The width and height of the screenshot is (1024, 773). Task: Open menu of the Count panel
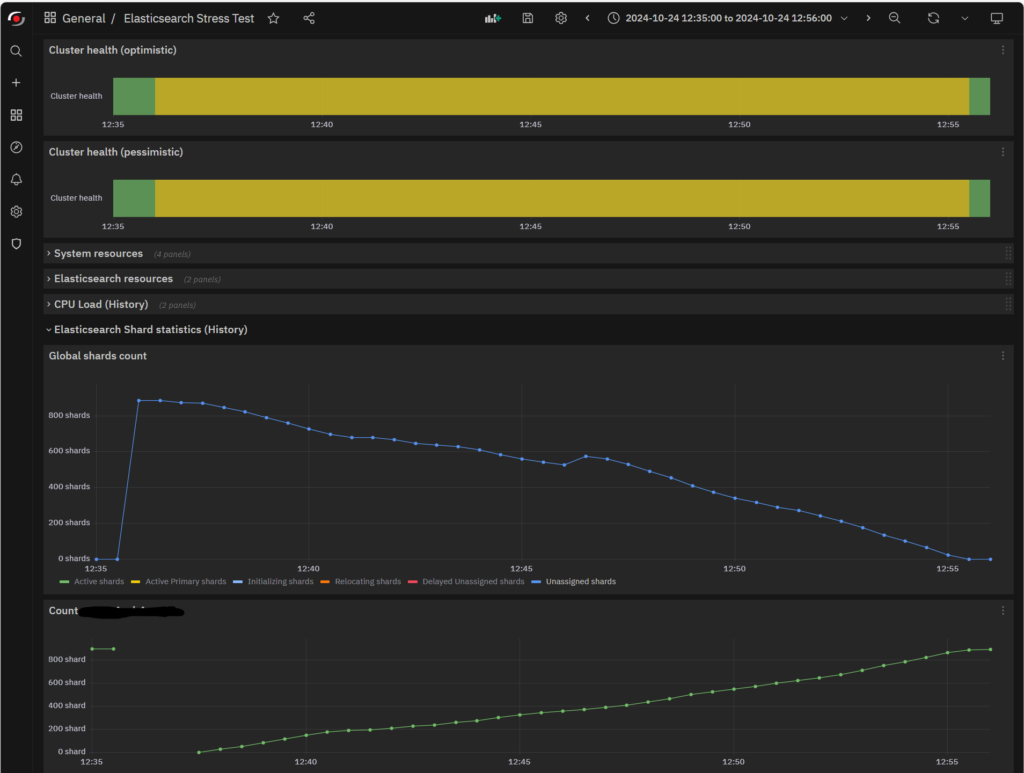[1003, 610]
